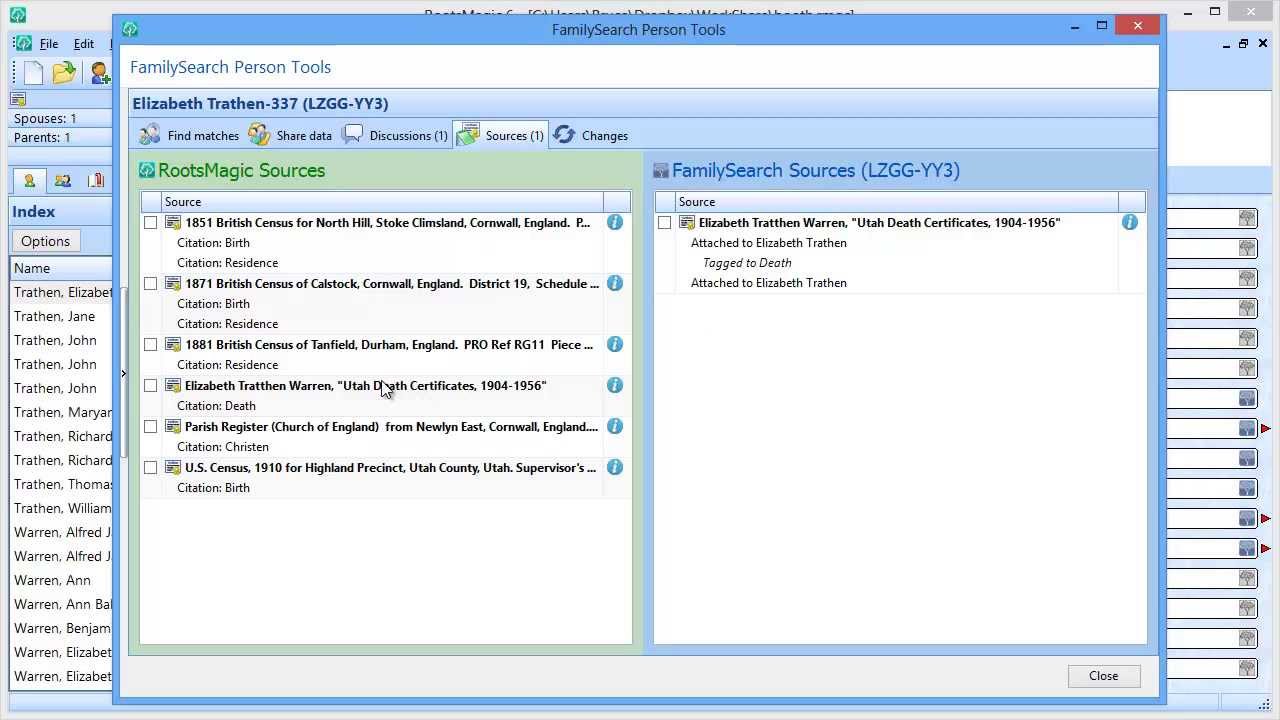Click source icon of 1881 British Census row

pos(173,345)
